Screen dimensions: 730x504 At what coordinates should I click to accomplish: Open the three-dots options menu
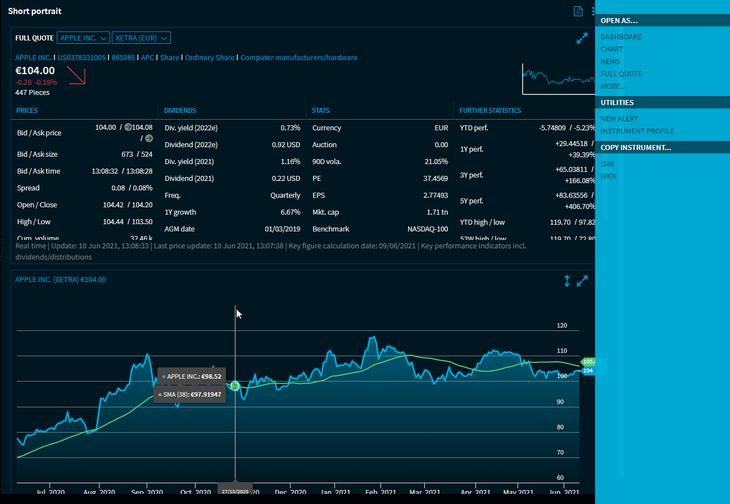[593, 11]
